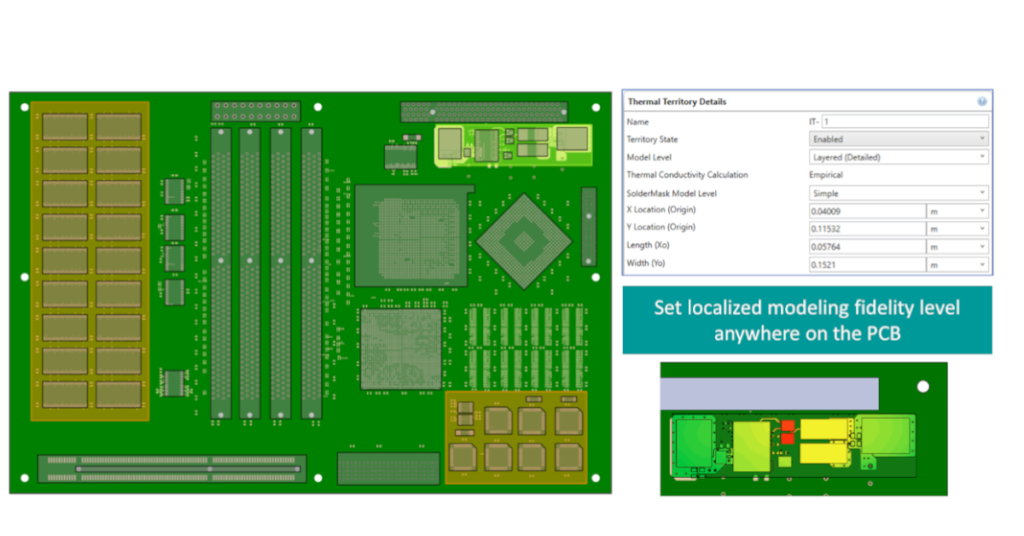Open the Y Location unit dropdown
Screen dimensions: 1024x536
pyautogui.click(x=958, y=229)
